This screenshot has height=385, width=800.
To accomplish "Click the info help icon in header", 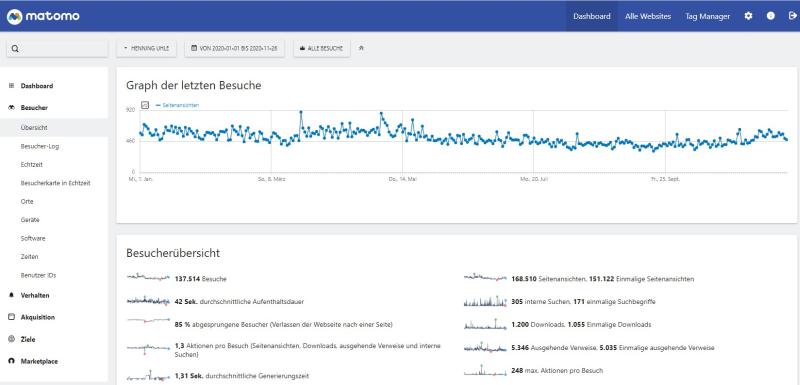I will click(x=770, y=16).
